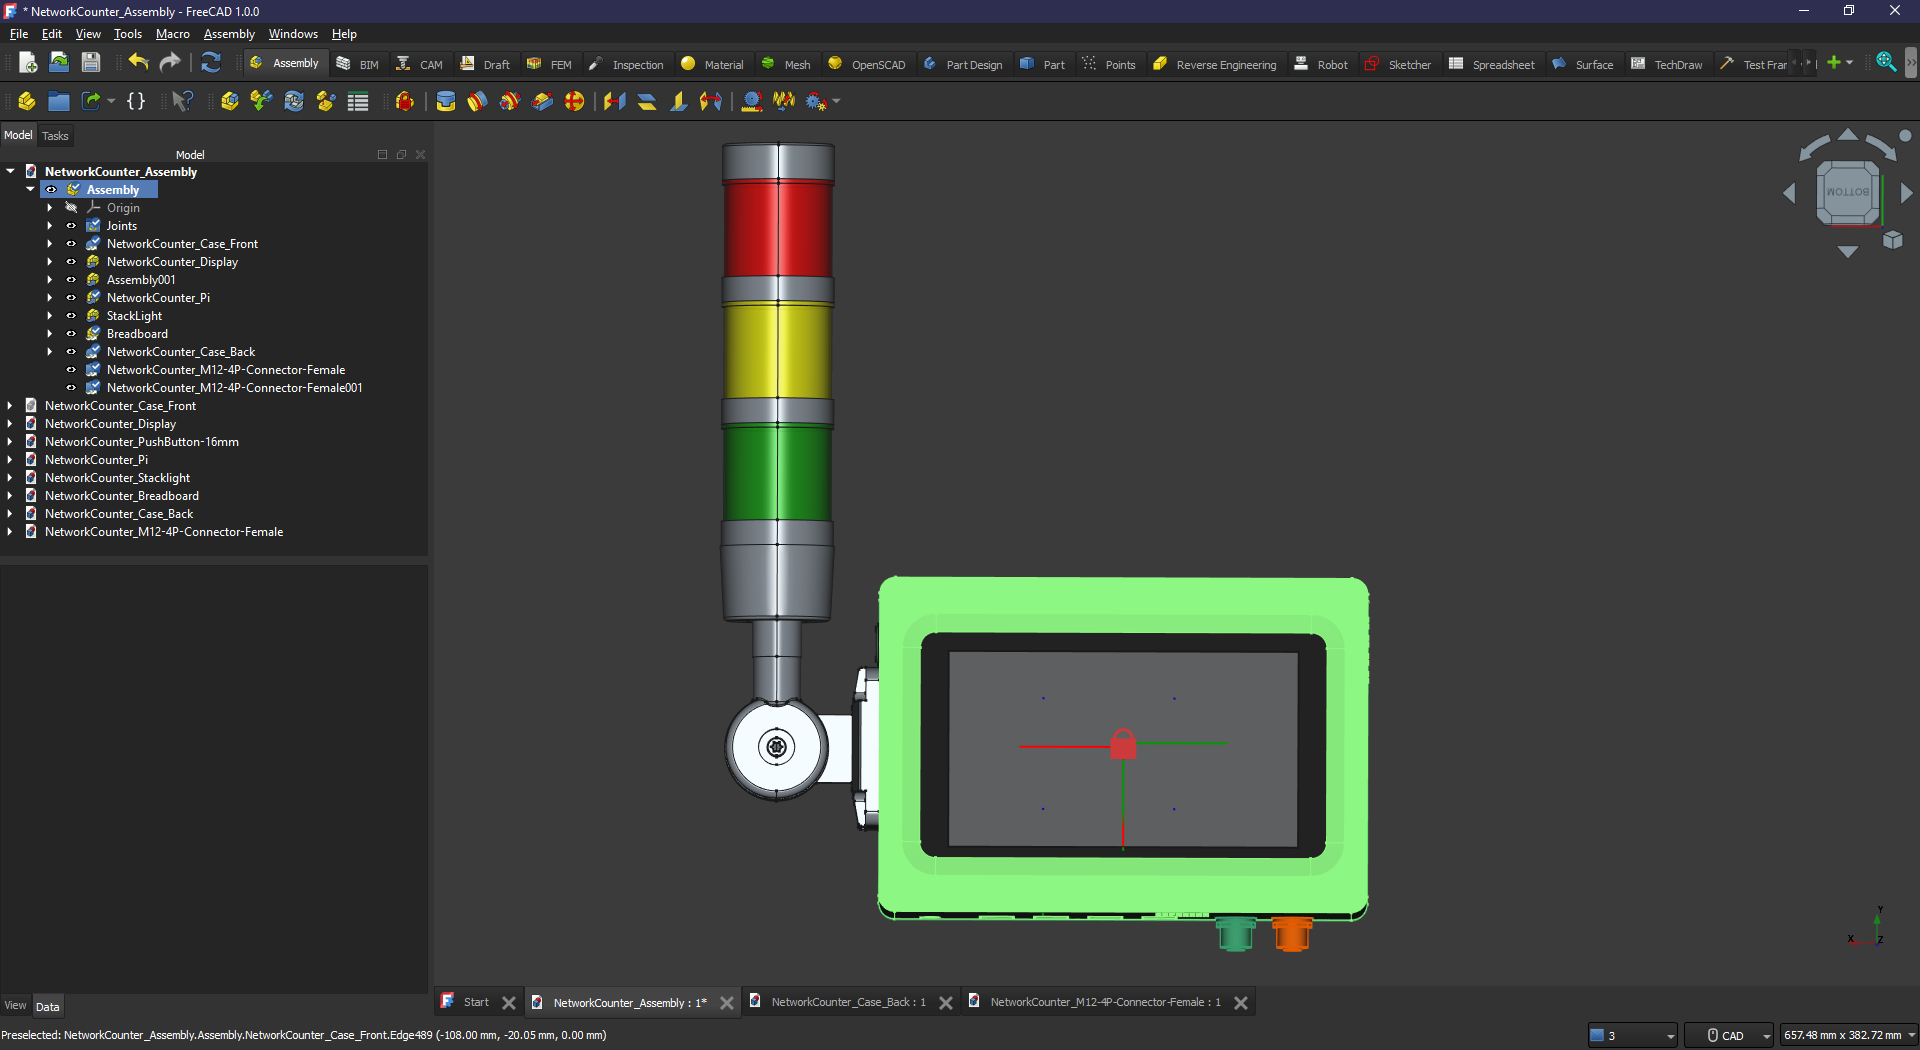Screen dimensions: 1920x1050
Task: Click the navigation cube's center face
Action: tap(1847, 192)
